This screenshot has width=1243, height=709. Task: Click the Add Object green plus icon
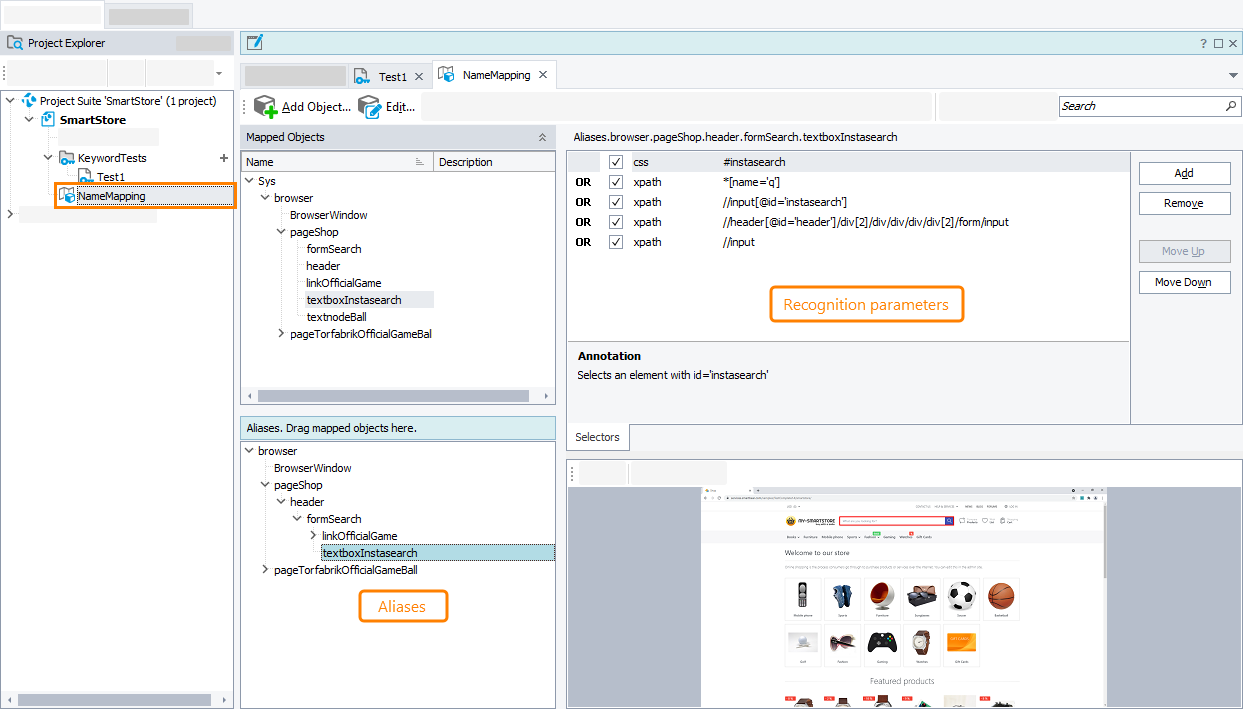265,106
